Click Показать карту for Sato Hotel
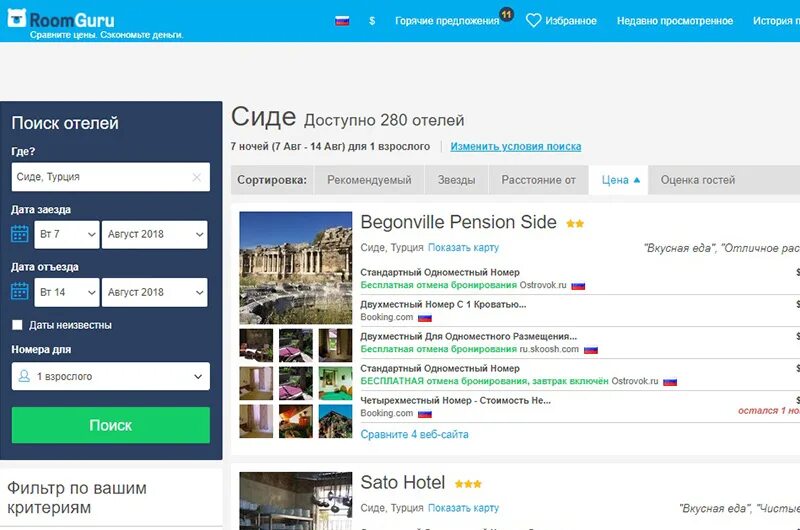800x530 pixels. (x=463, y=508)
